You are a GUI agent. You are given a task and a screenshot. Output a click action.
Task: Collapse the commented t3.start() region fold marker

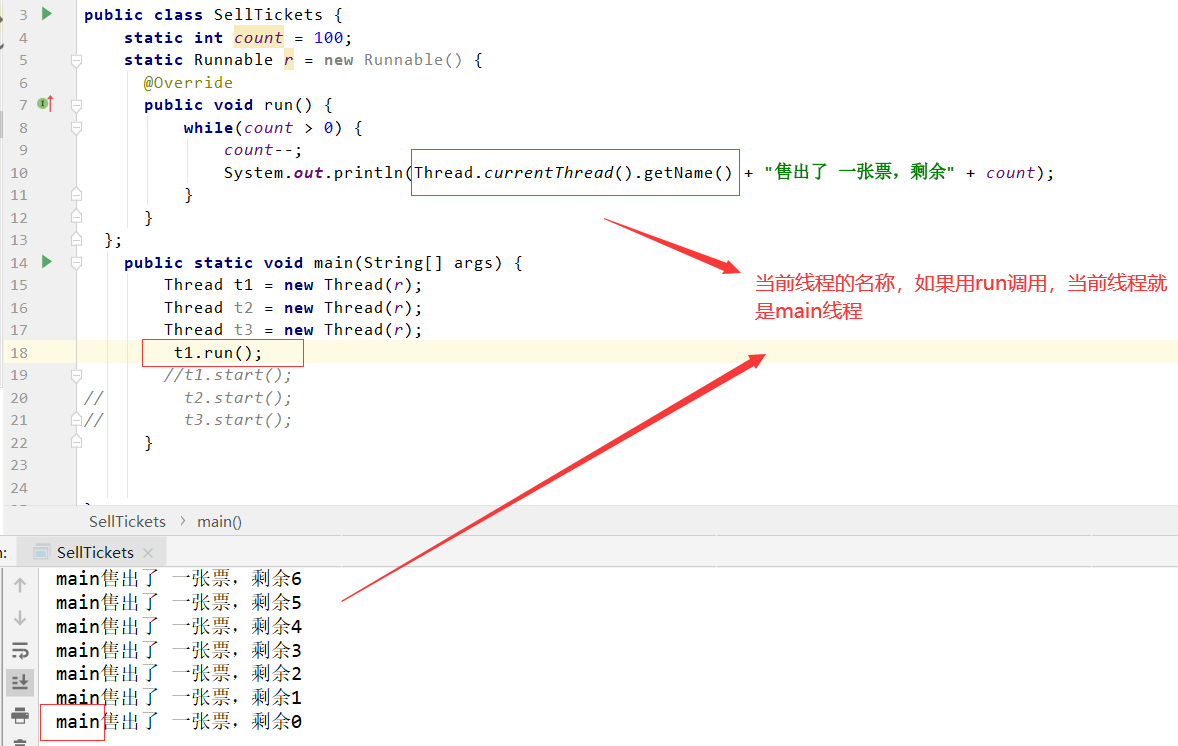point(75,420)
